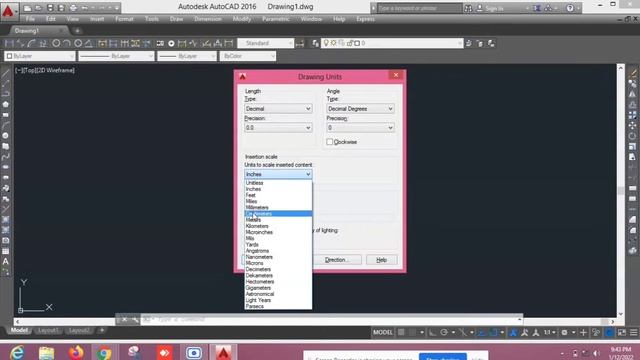This screenshot has width=640, height=360.
Task: Click the Center Mark tool icon
Action: [x=171, y=43]
